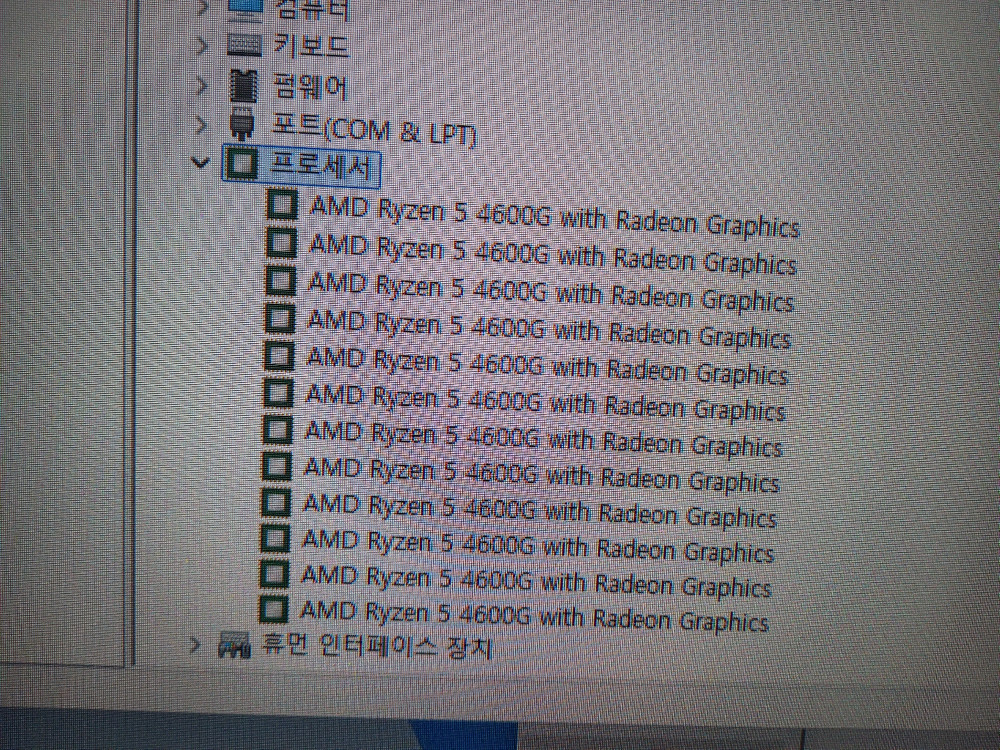This screenshot has height=750, width=1000.
Task: Select last AMD Ryzen 5 4600G entry above 휴먼 인터페이스 장치
Action: pos(534,615)
